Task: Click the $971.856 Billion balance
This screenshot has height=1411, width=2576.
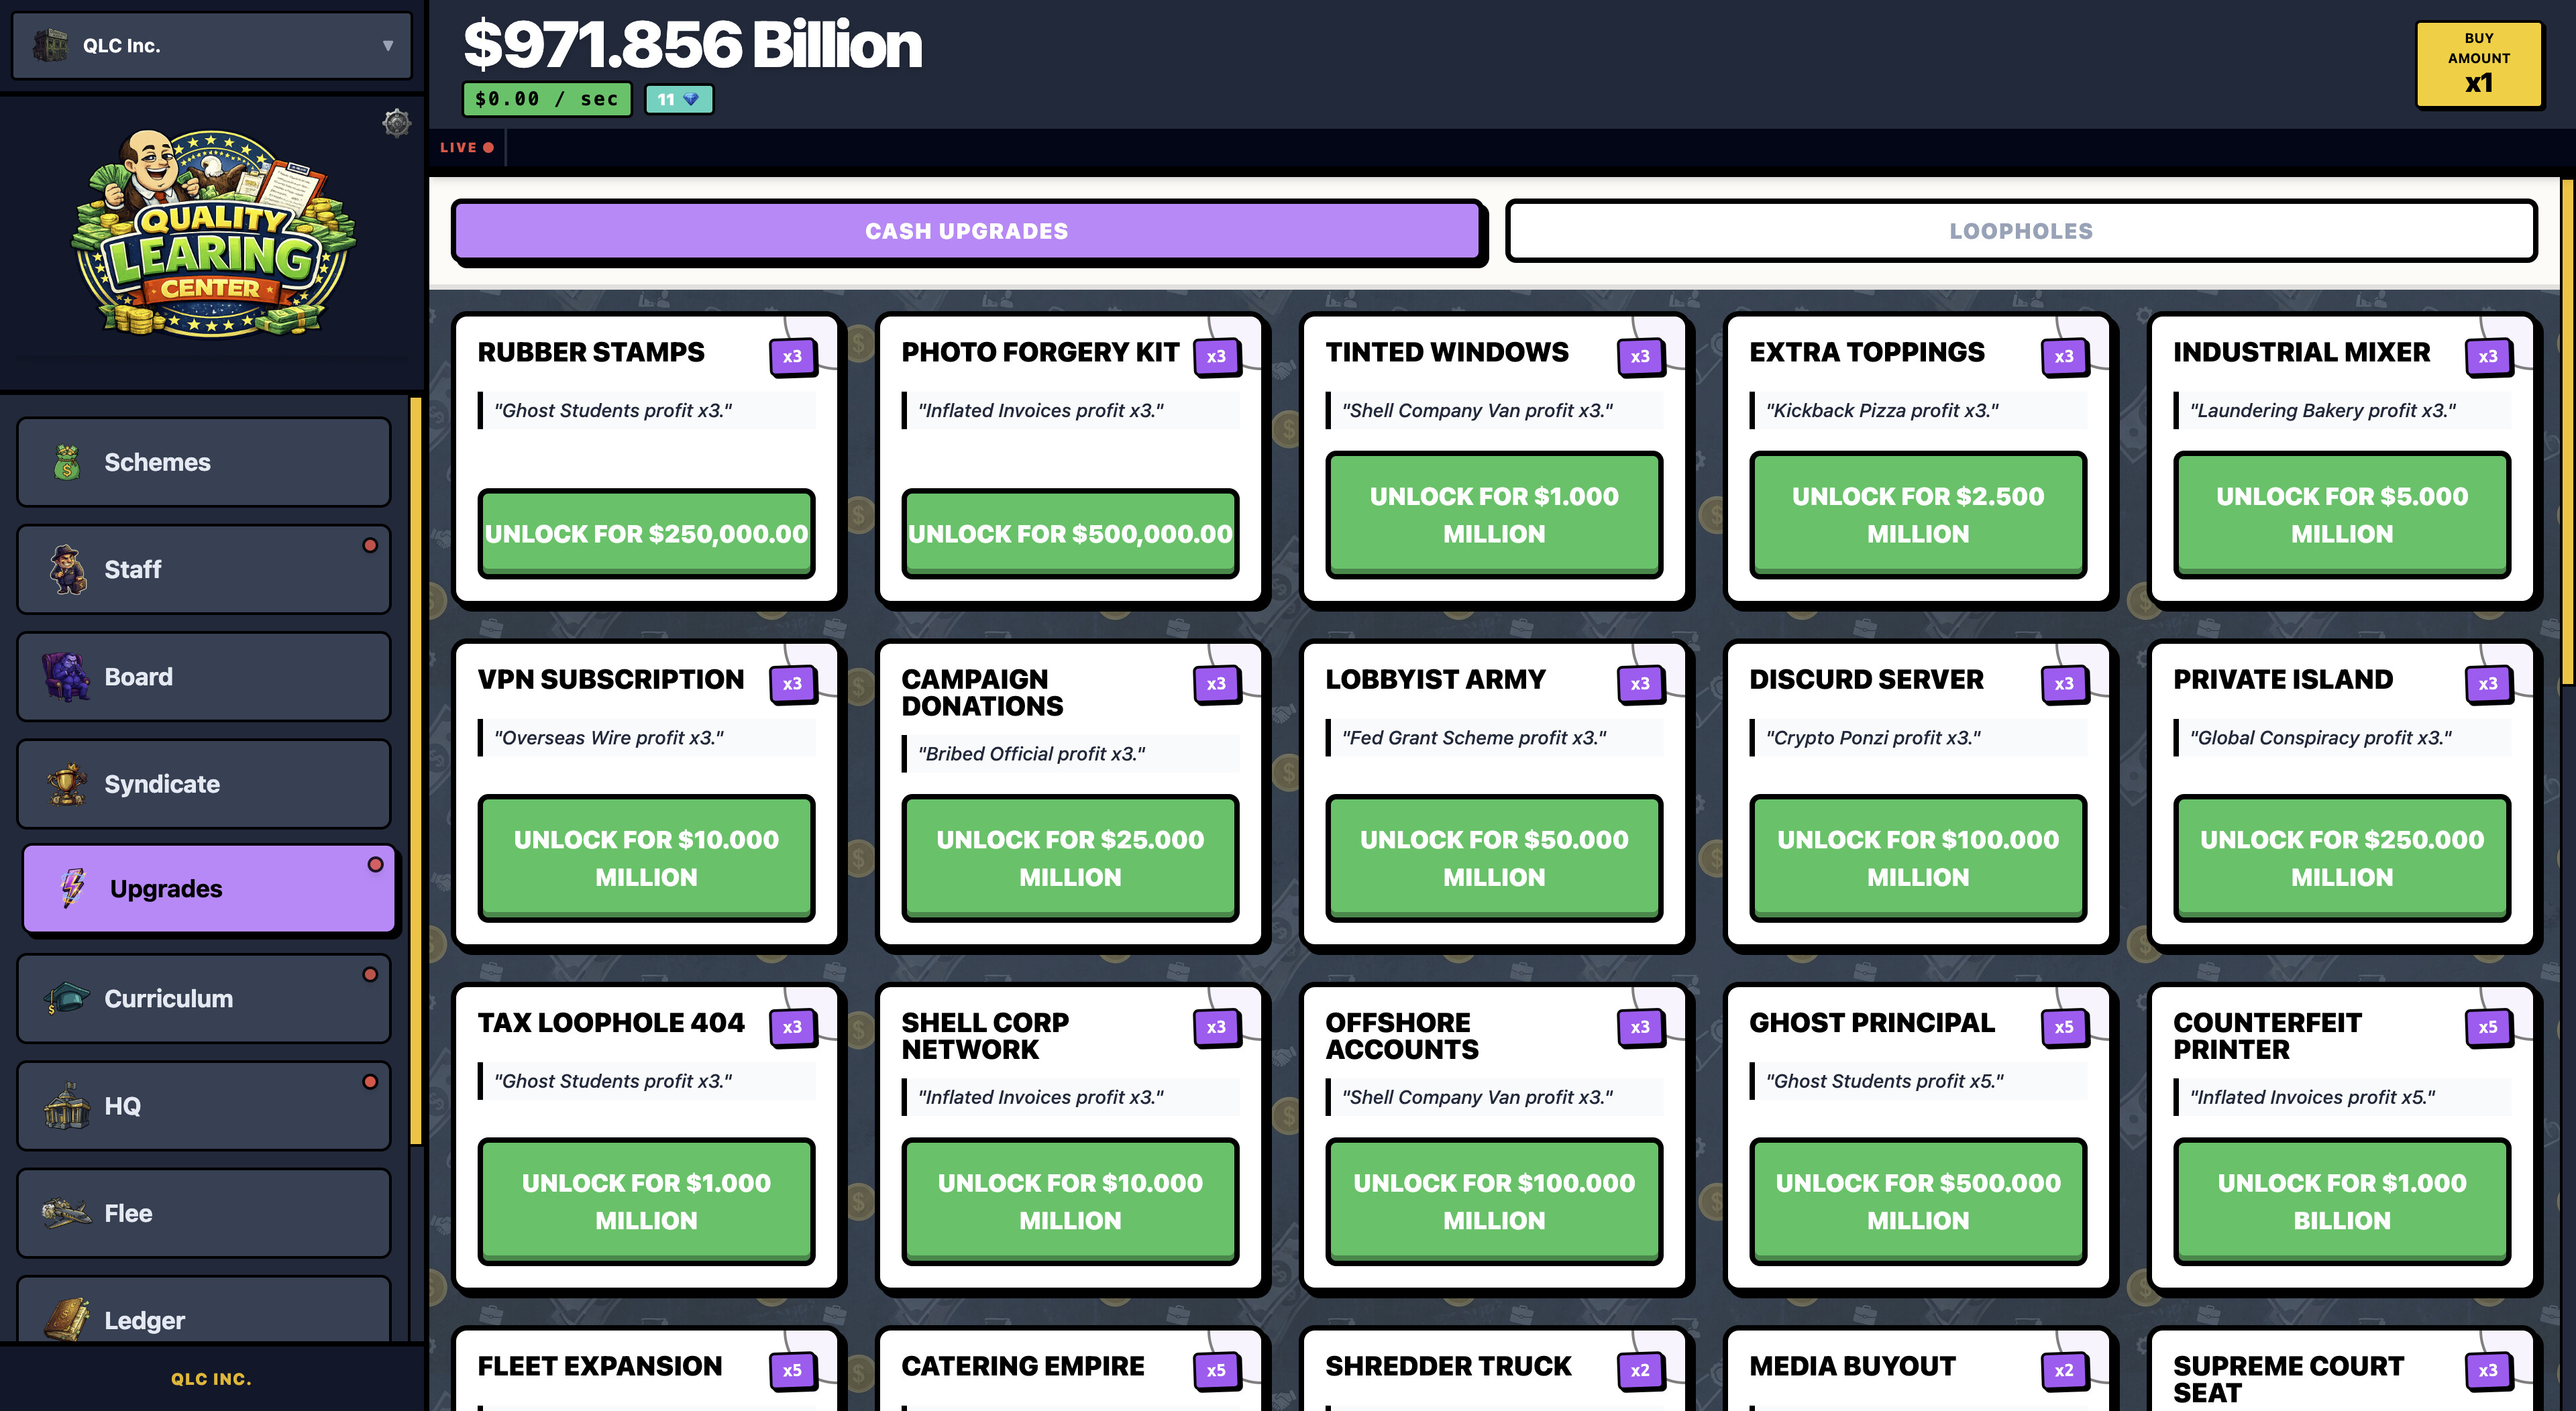Action: pyautogui.click(x=692, y=45)
